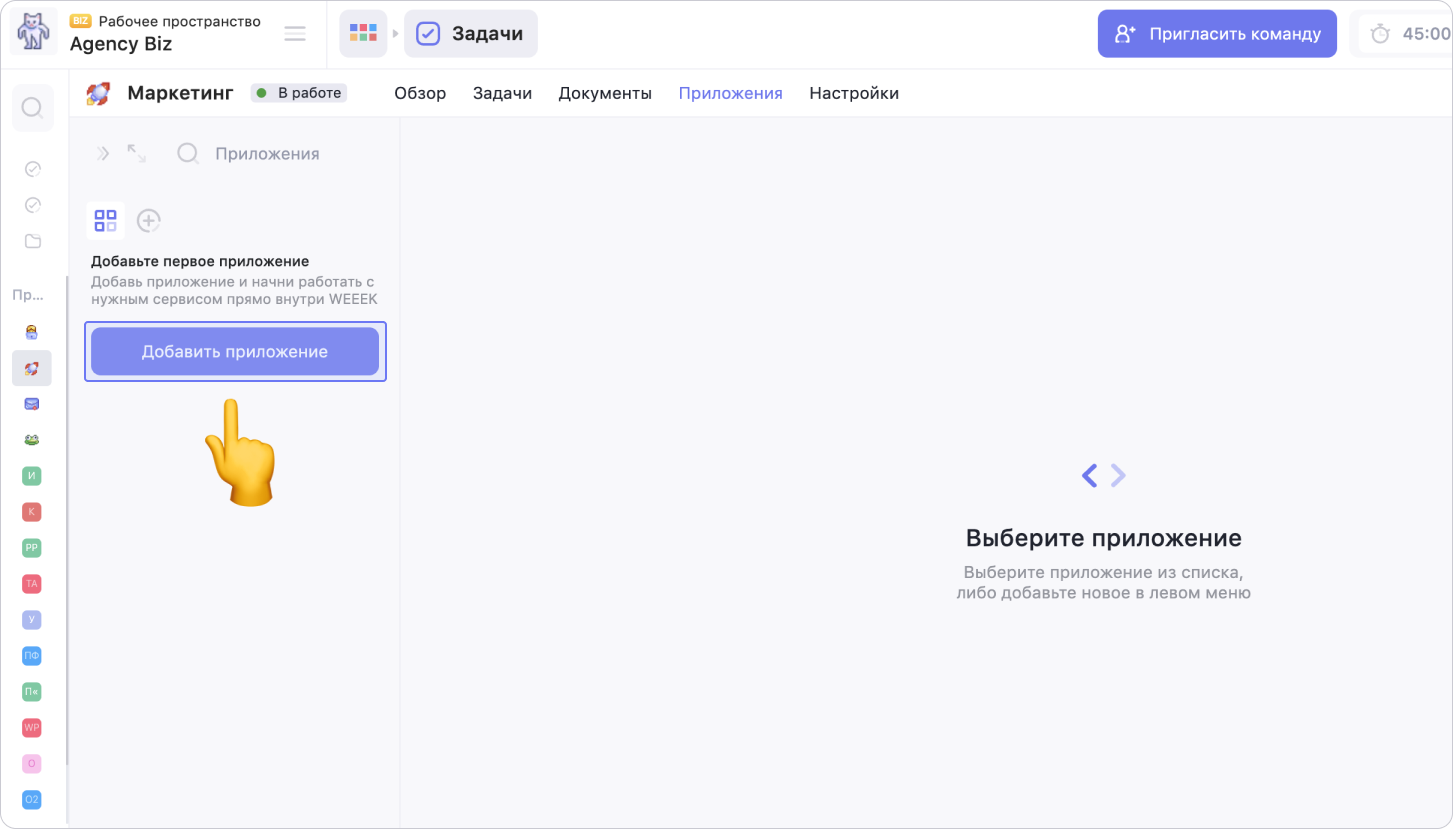
Task: Click the fullscreen expand arrows icon
Action: (x=136, y=153)
